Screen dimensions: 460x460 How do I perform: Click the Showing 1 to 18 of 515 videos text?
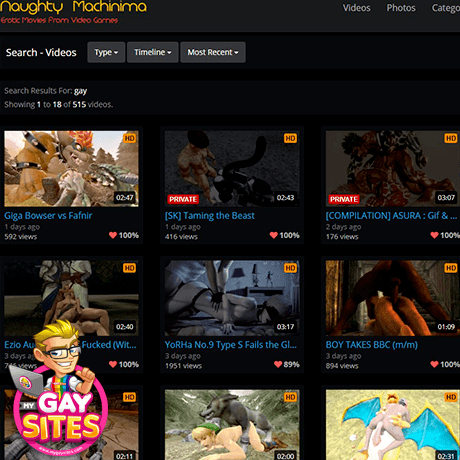coord(59,104)
